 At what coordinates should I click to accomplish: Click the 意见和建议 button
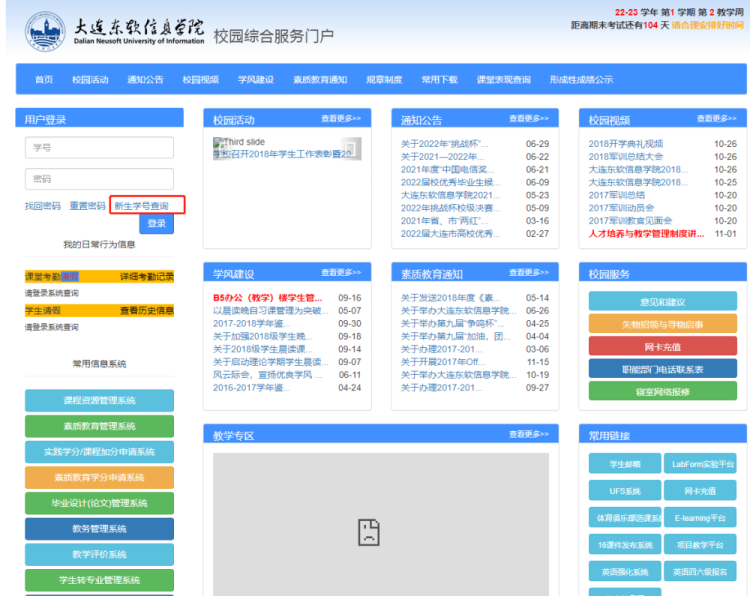click(662, 301)
